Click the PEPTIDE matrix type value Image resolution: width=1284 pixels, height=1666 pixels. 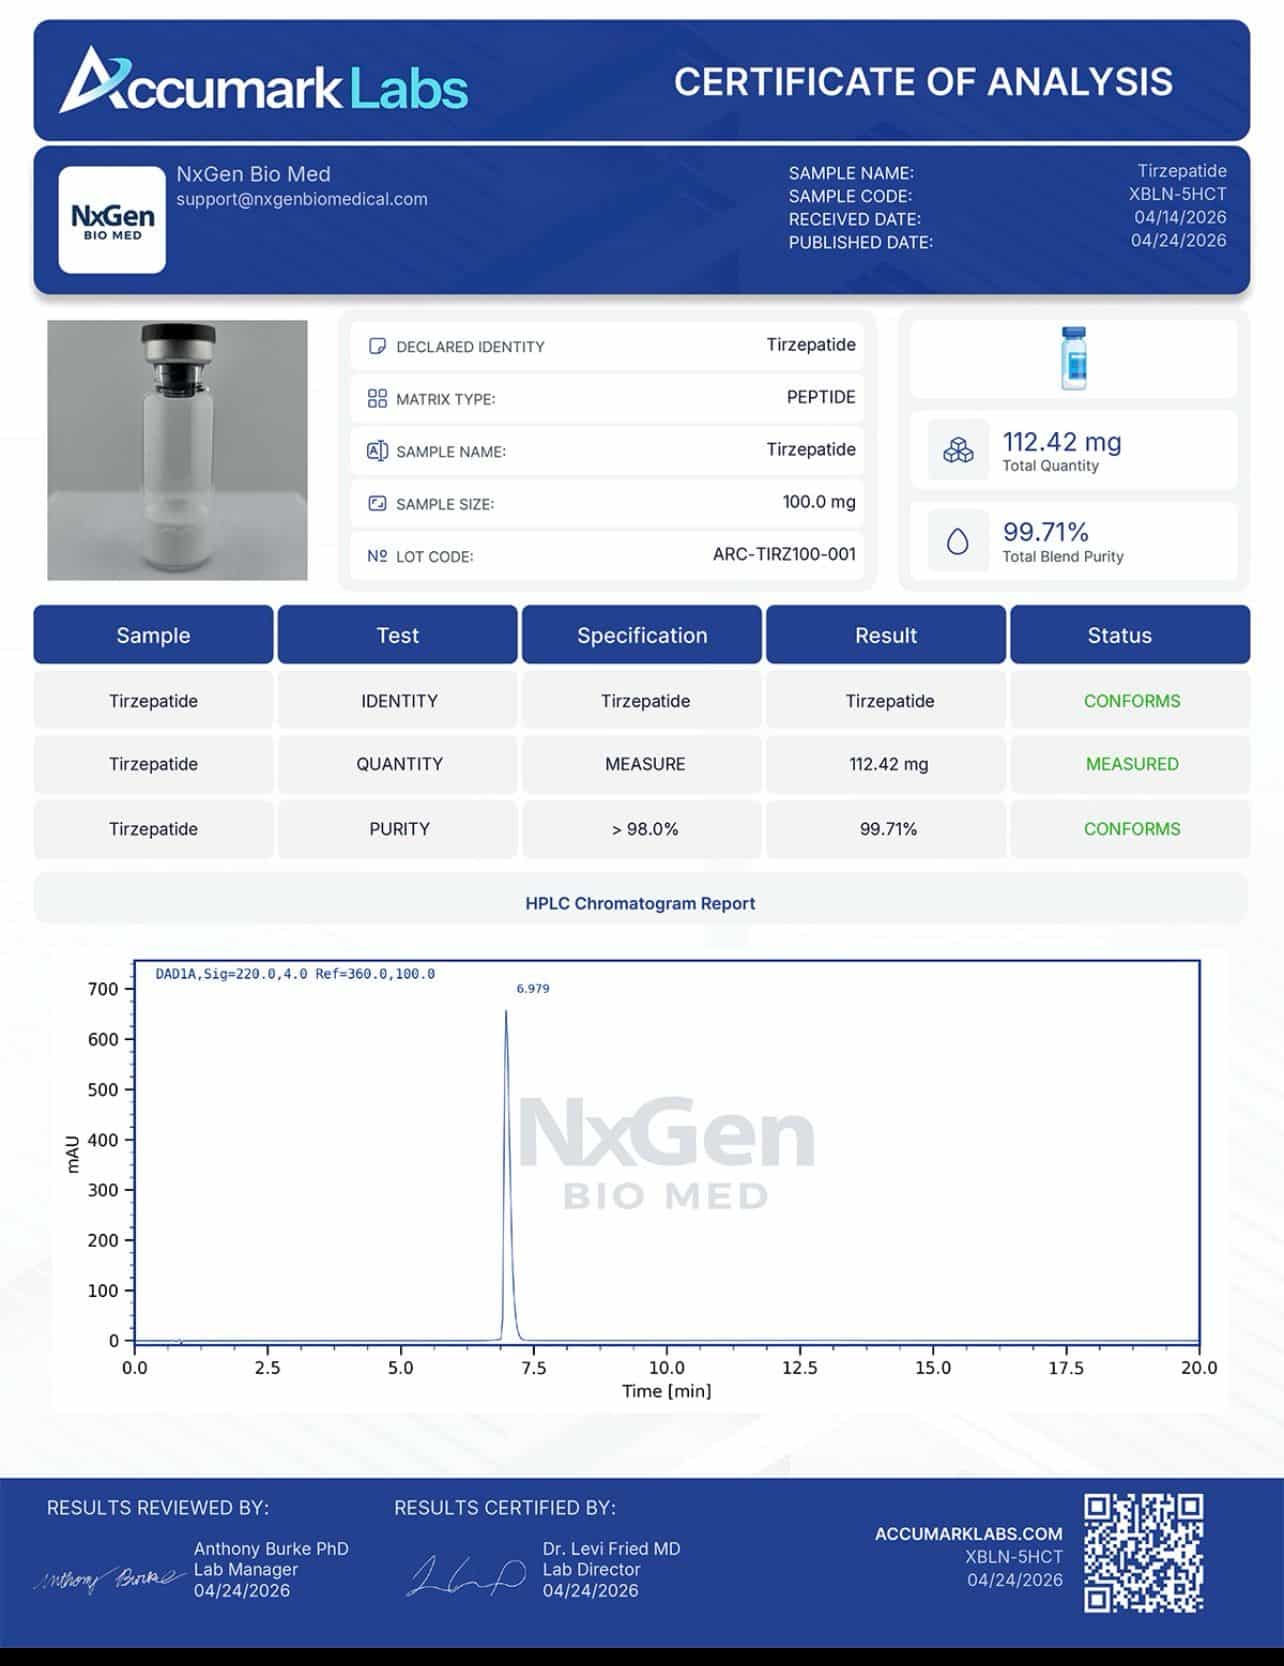(x=821, y=397)
